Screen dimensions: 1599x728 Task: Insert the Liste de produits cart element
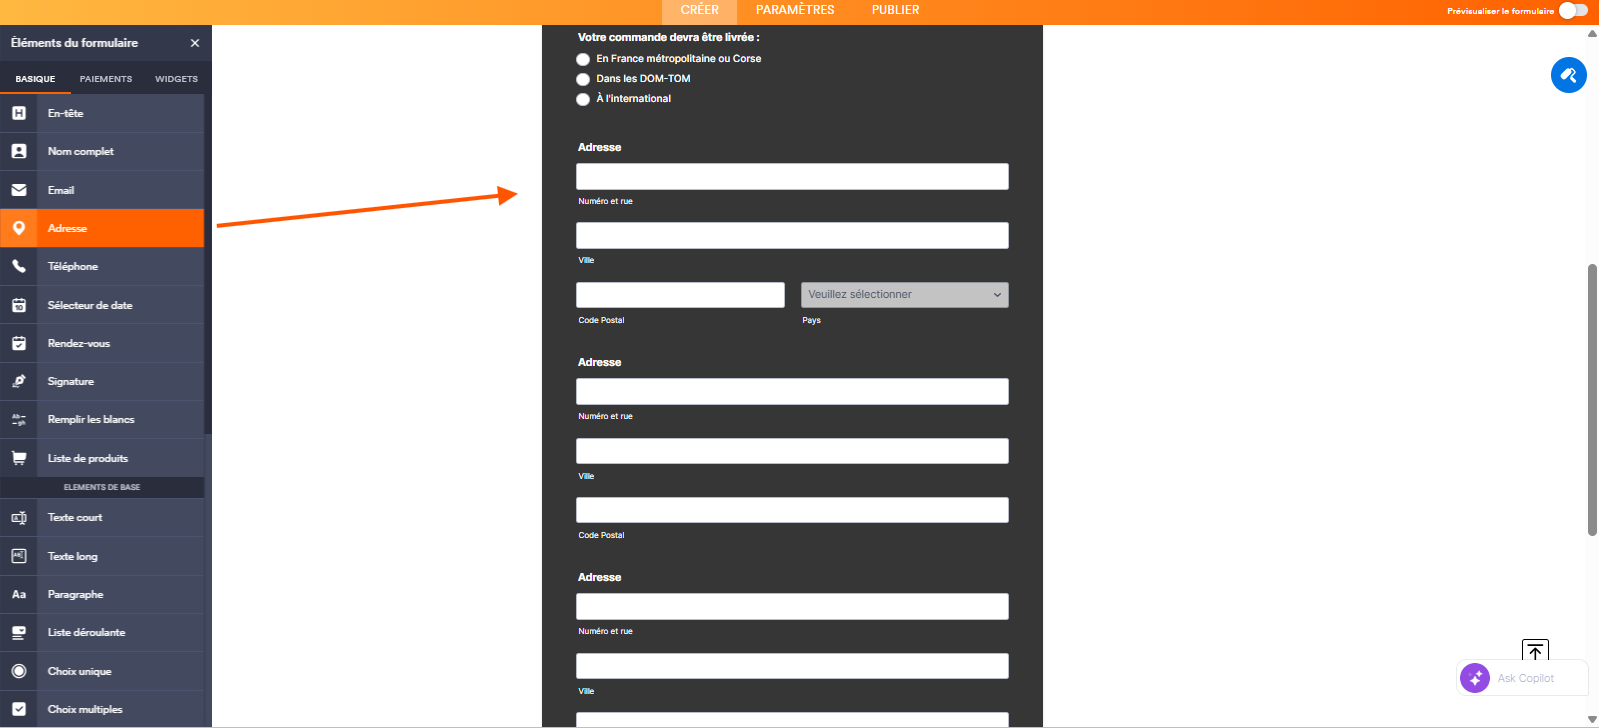pyautogui.click(x=102, y=458)
